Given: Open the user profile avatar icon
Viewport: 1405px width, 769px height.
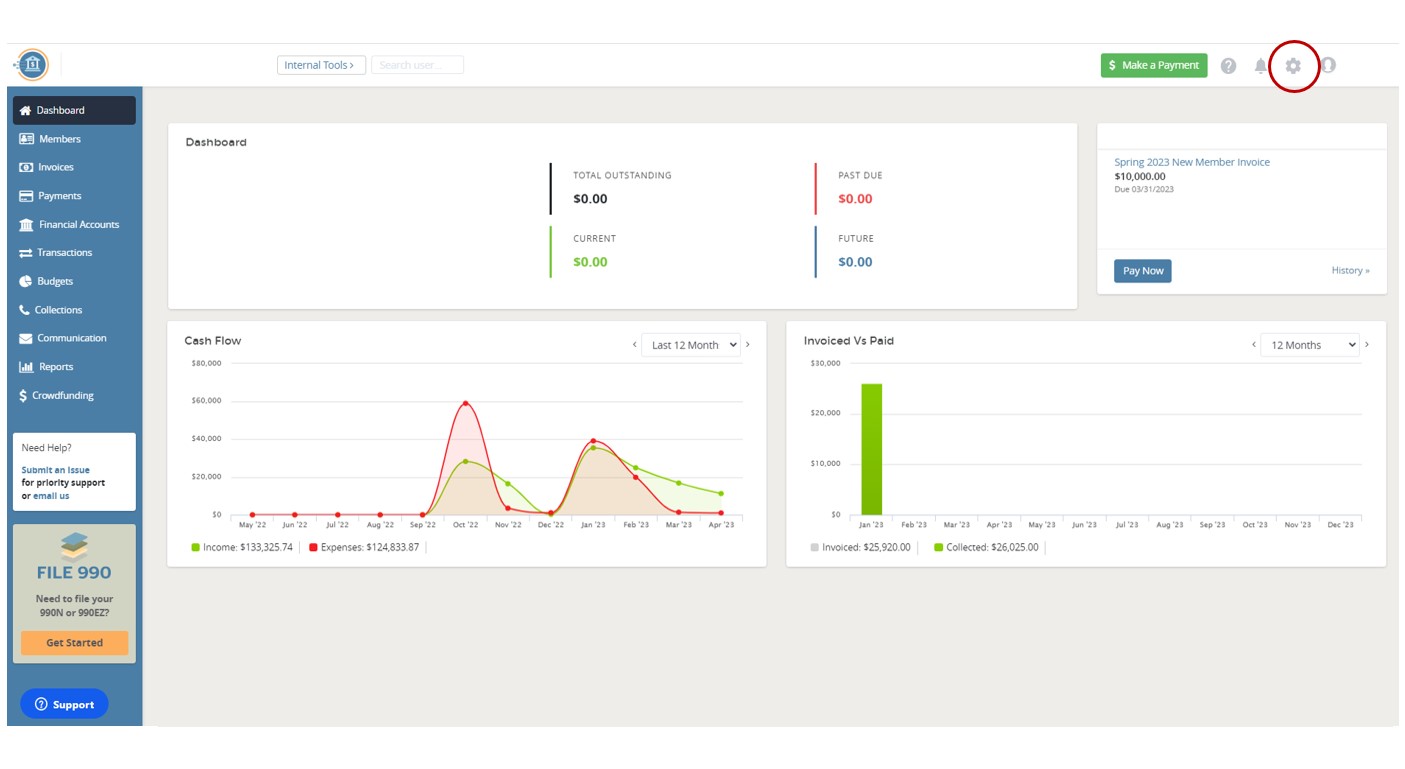Looking at the screenshot, I should pyautogui.click(x=1328, y=65).
